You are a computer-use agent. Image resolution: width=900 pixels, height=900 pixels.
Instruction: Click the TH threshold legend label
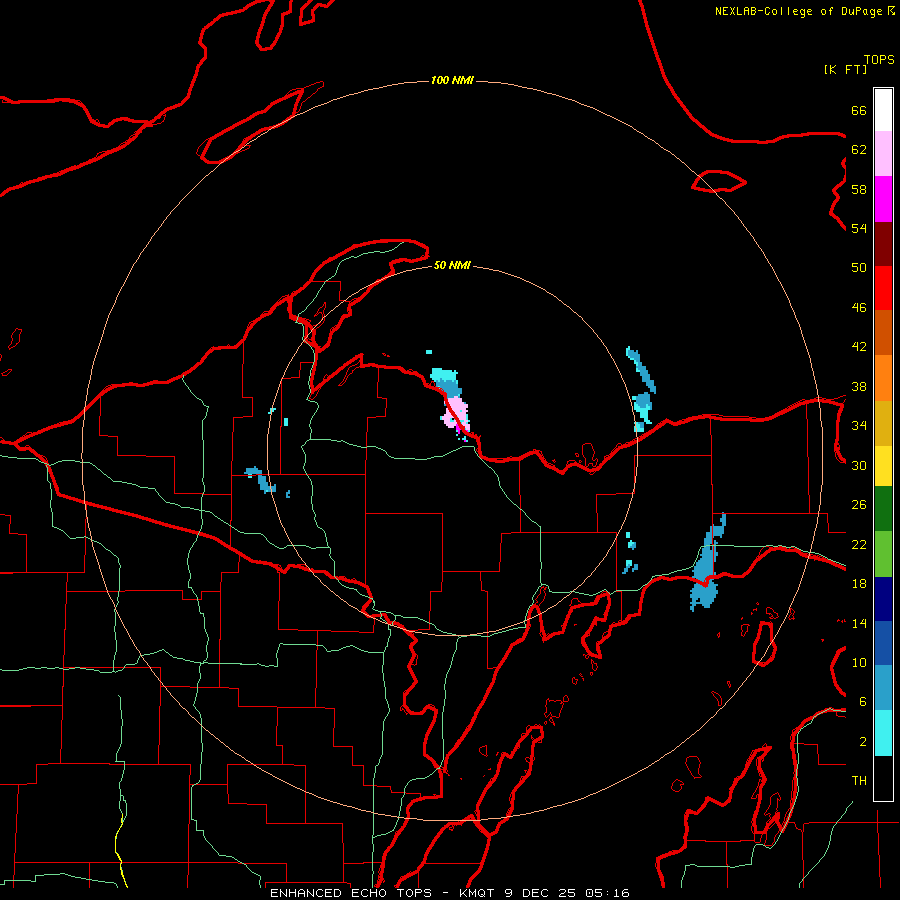[859, 781]
